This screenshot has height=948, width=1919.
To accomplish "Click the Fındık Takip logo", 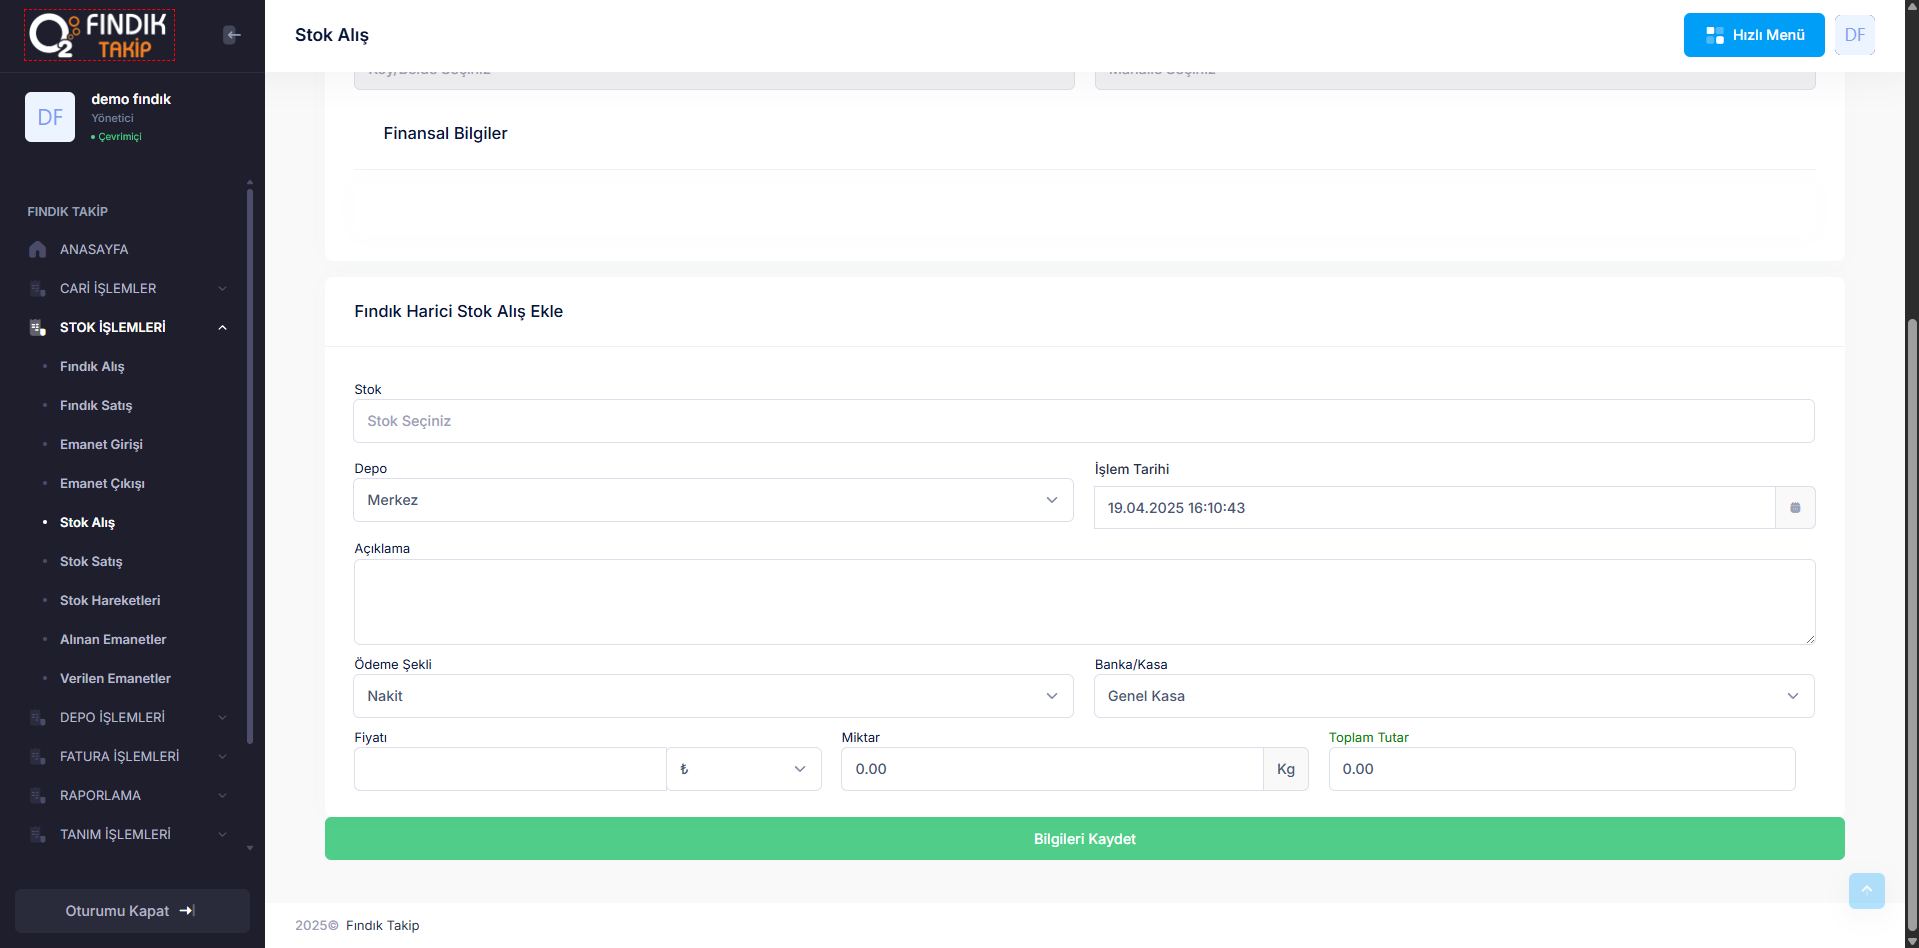I will point(100,35).
